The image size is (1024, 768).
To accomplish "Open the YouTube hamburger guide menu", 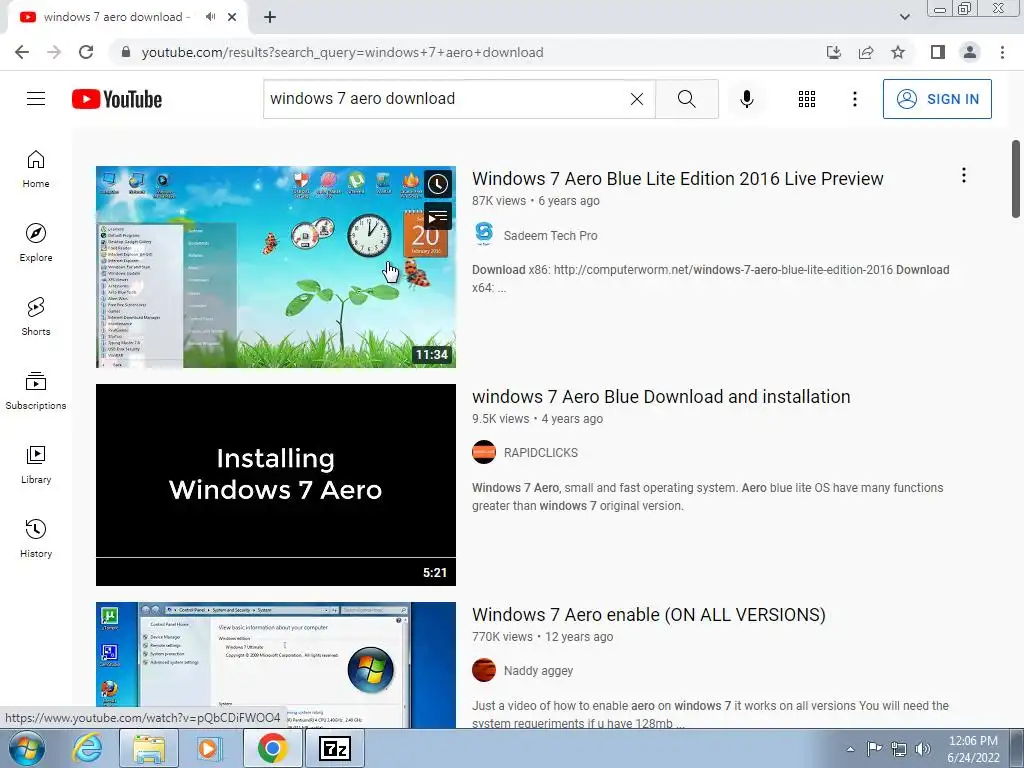I will [x=36, y=99].
